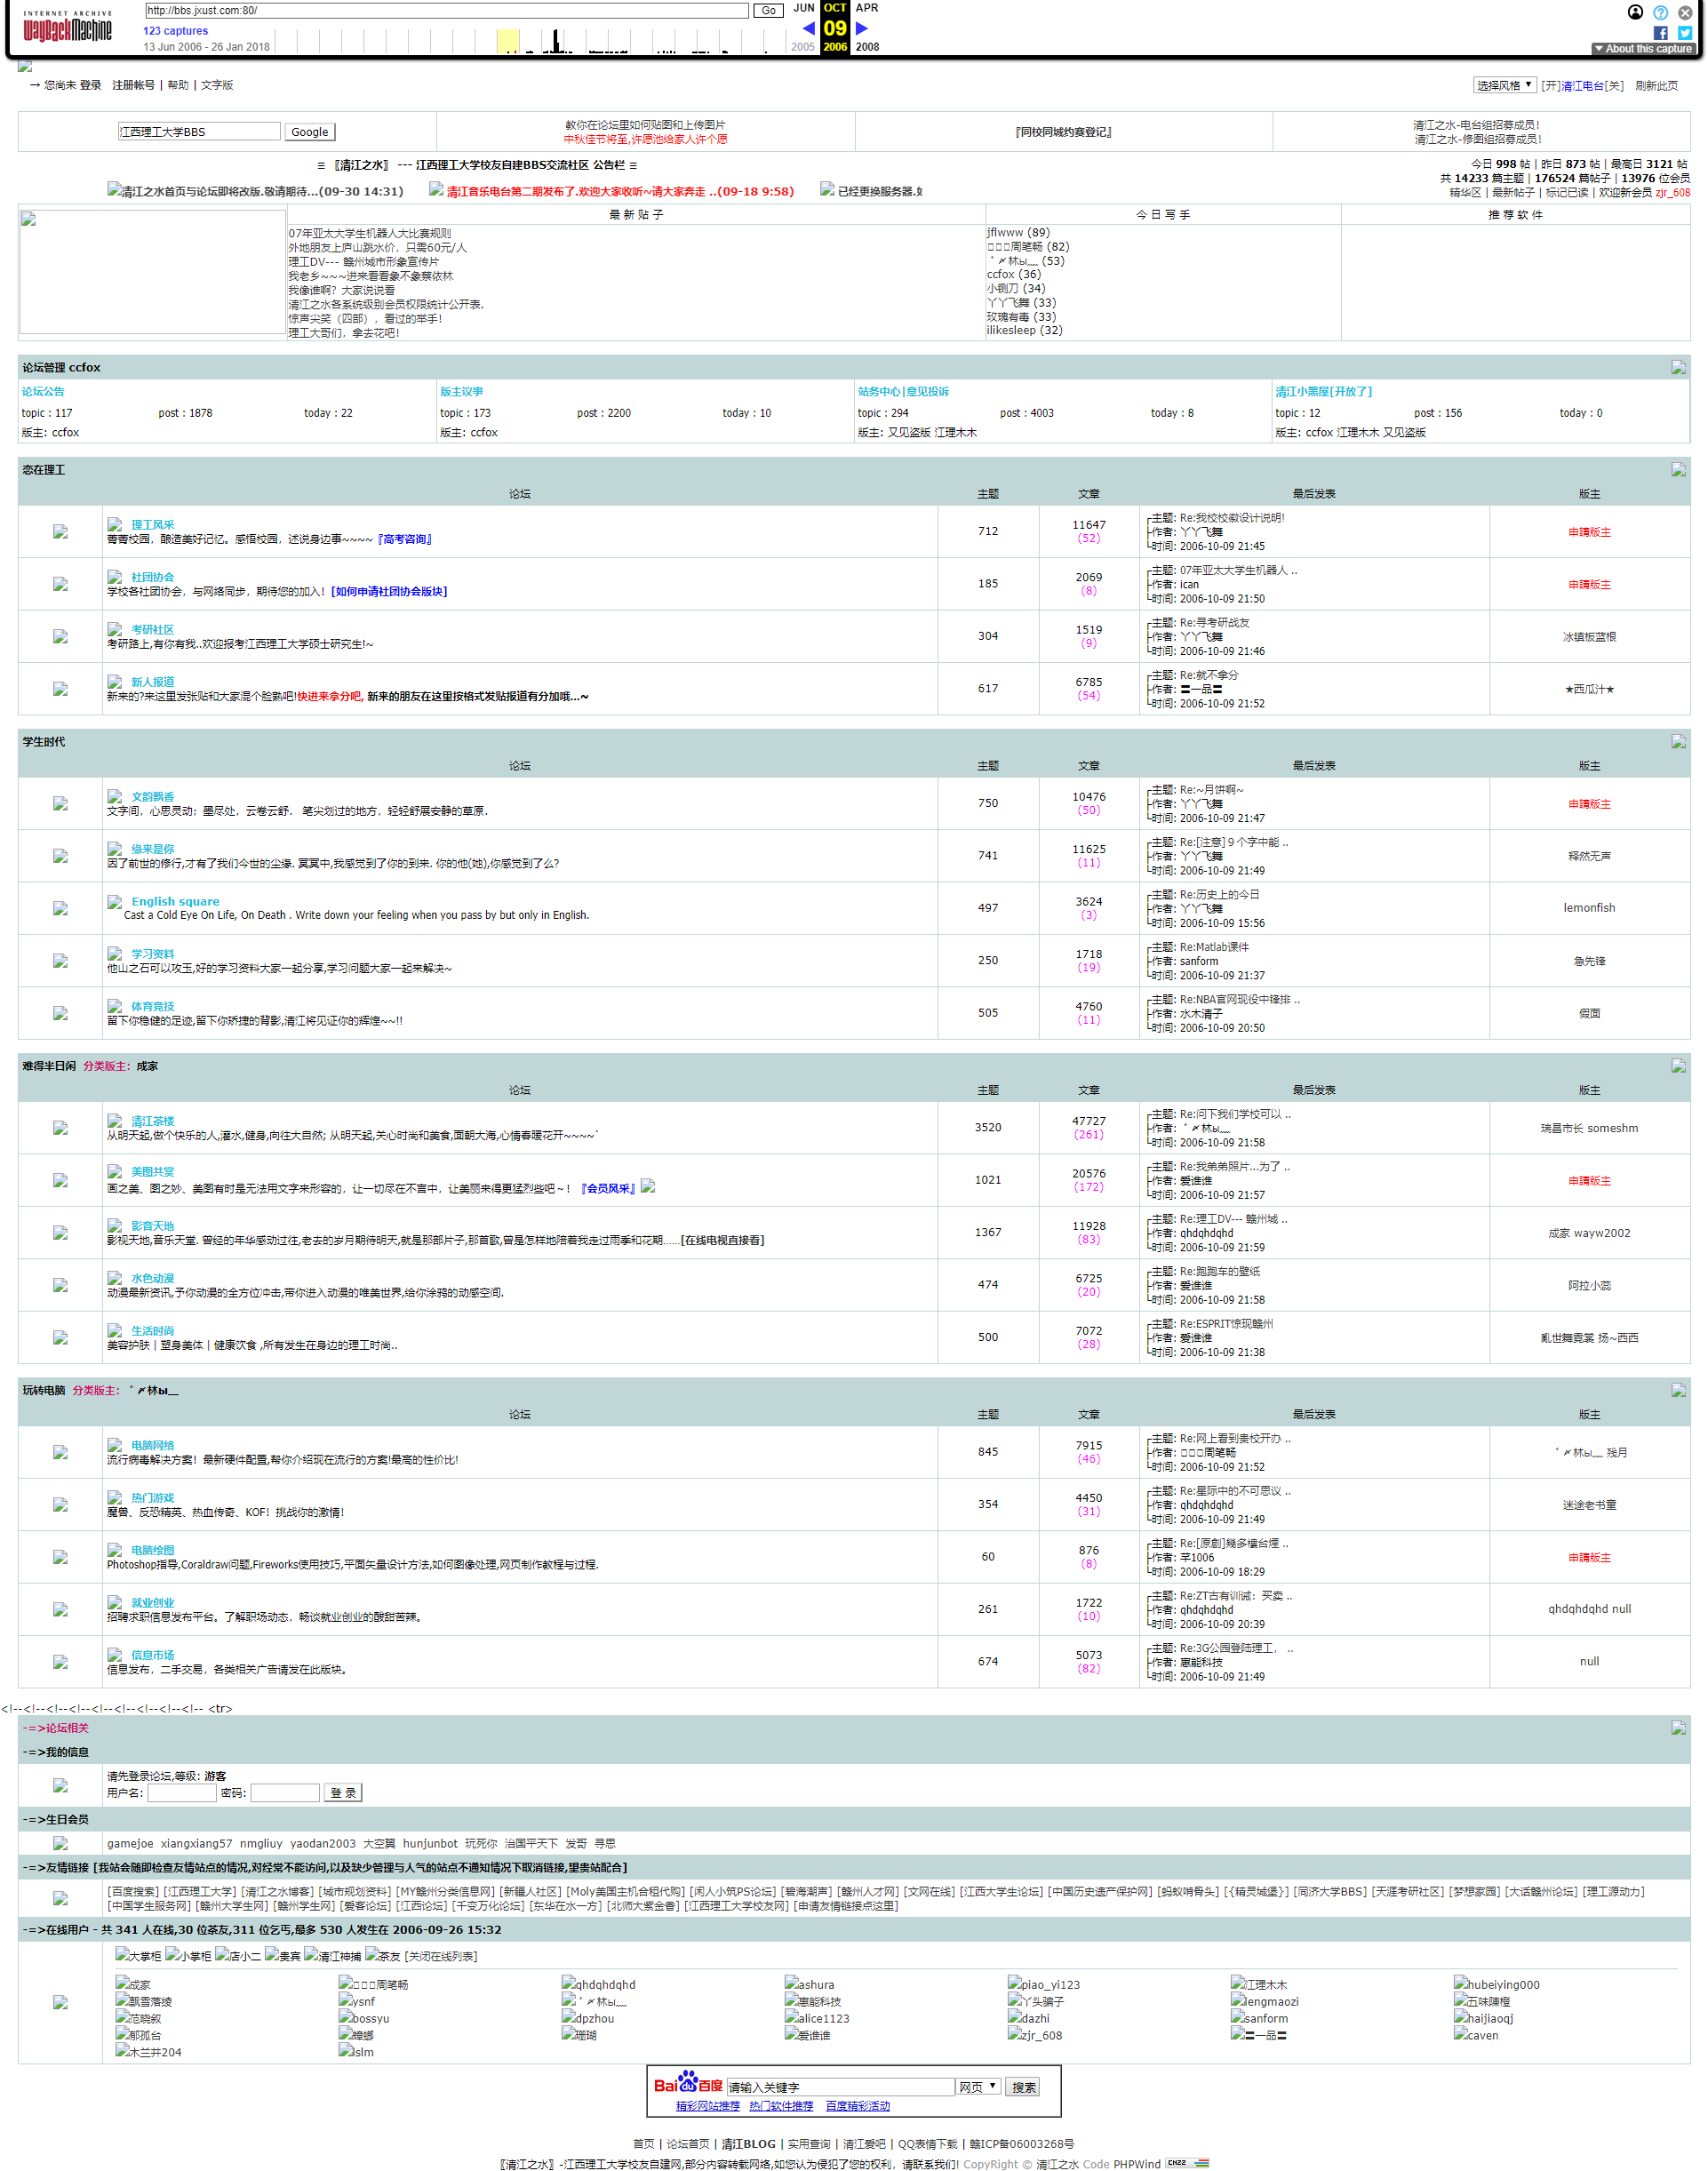Open Wayback user account icon
The image size is (1708, 2171).
click(x=1635, y=12)
